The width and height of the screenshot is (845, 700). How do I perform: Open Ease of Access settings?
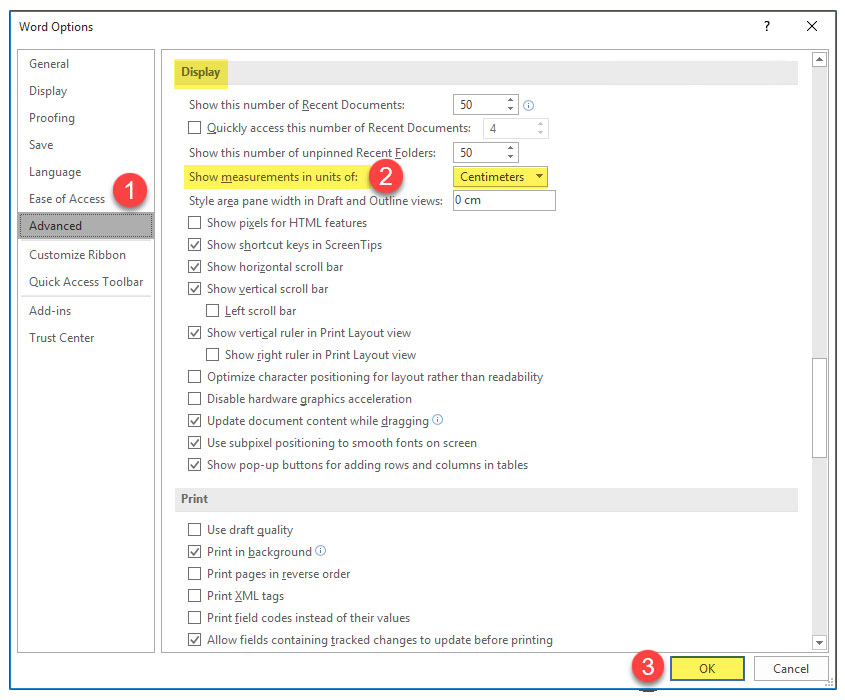pos(86,199)
